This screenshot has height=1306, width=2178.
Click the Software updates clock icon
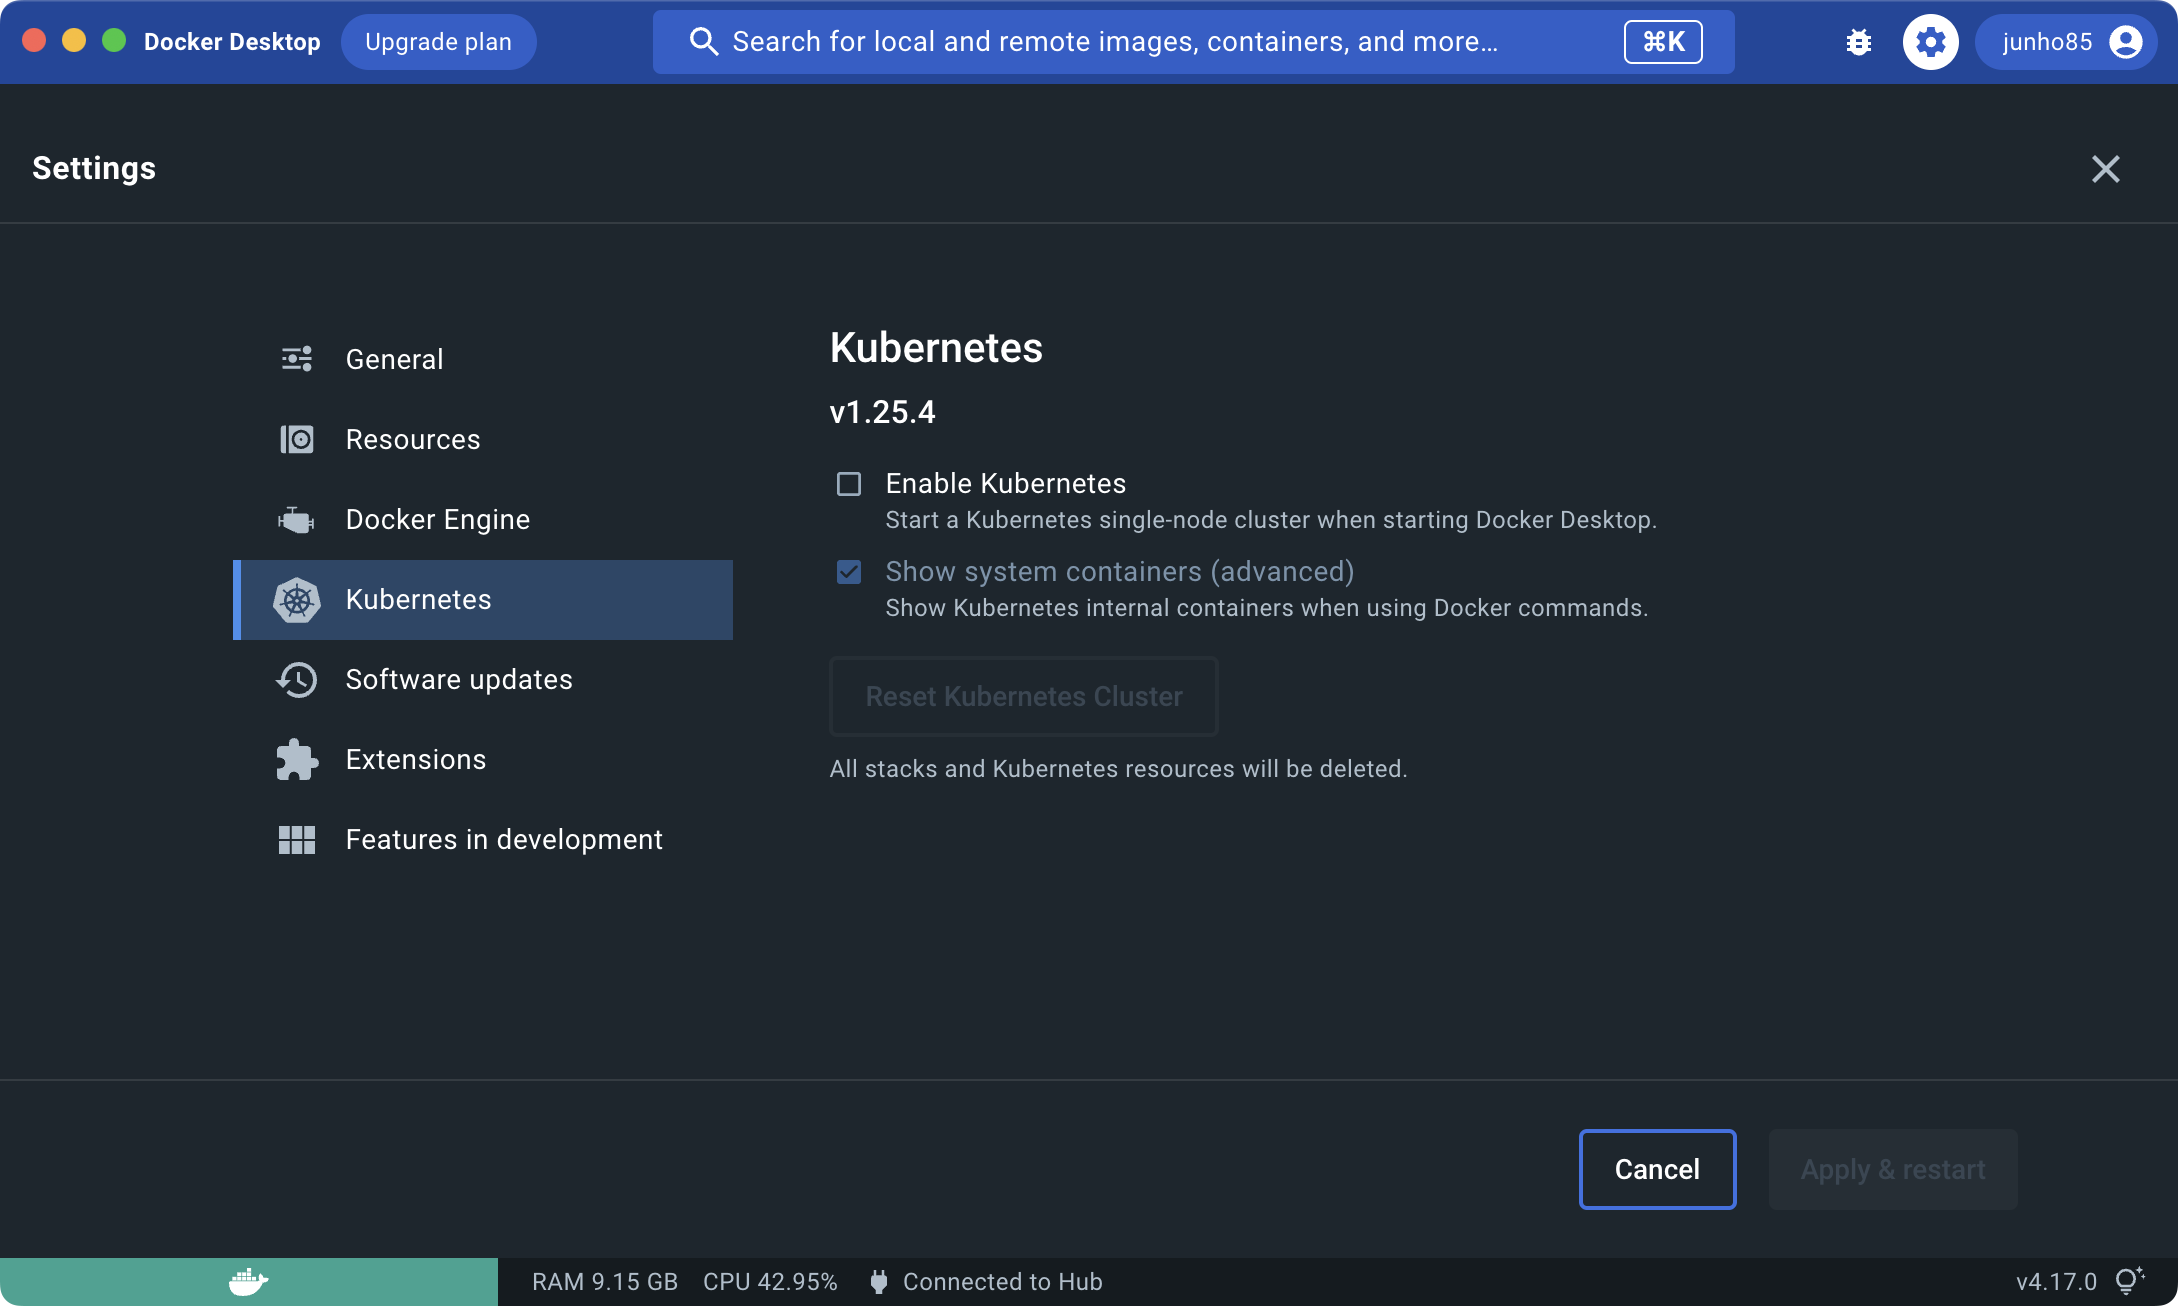pos(297,680)
